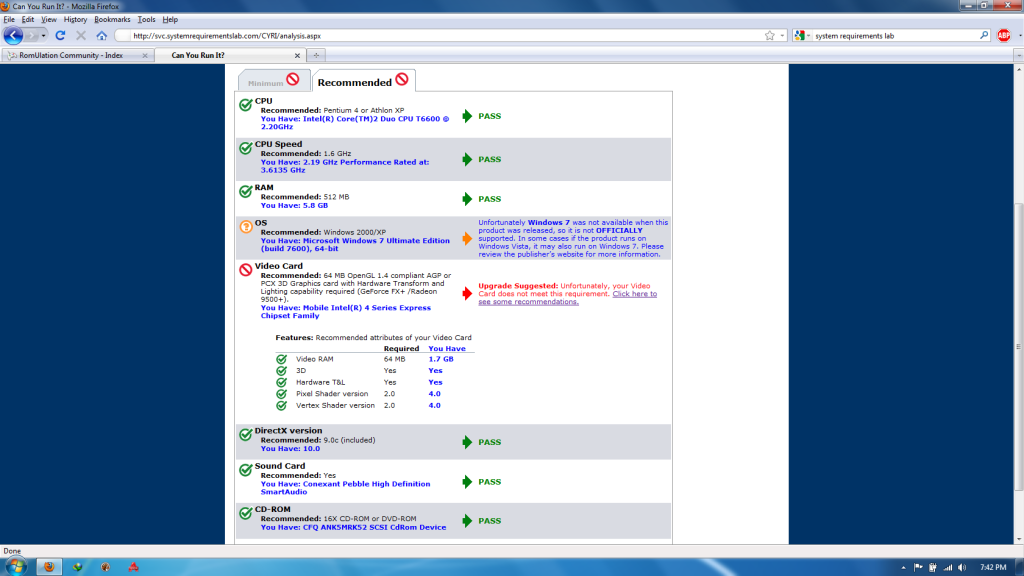Open the History menu
1024x576 pixels.
75,20
